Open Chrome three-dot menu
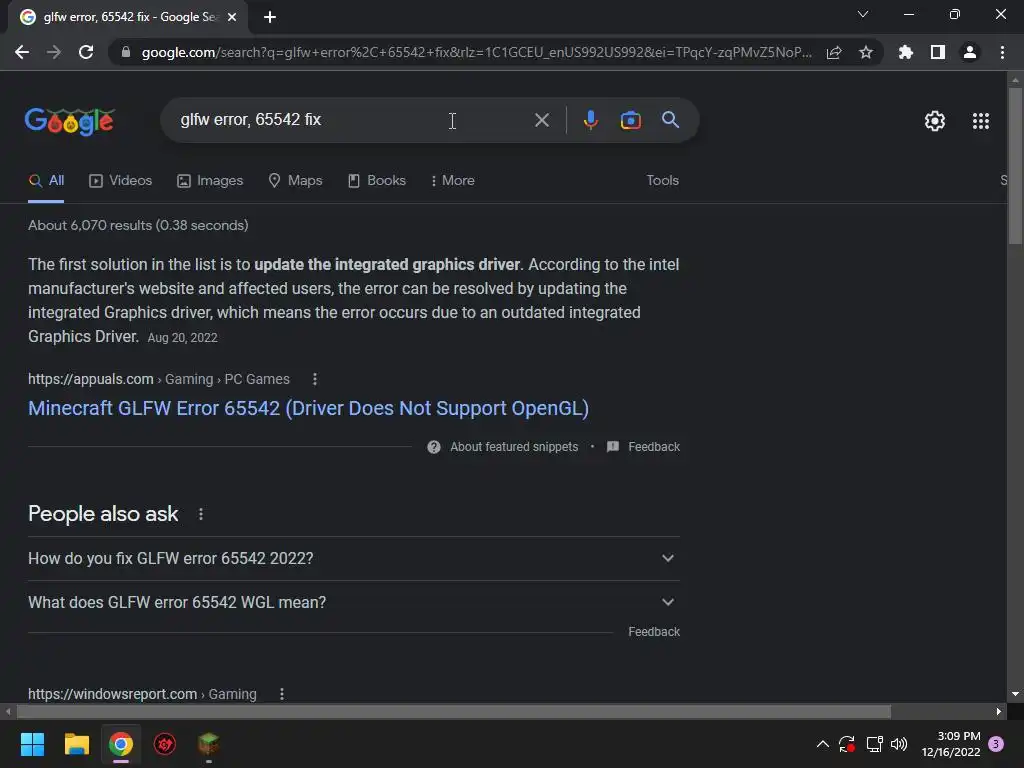1024x768 pixels. [1002, 52]
